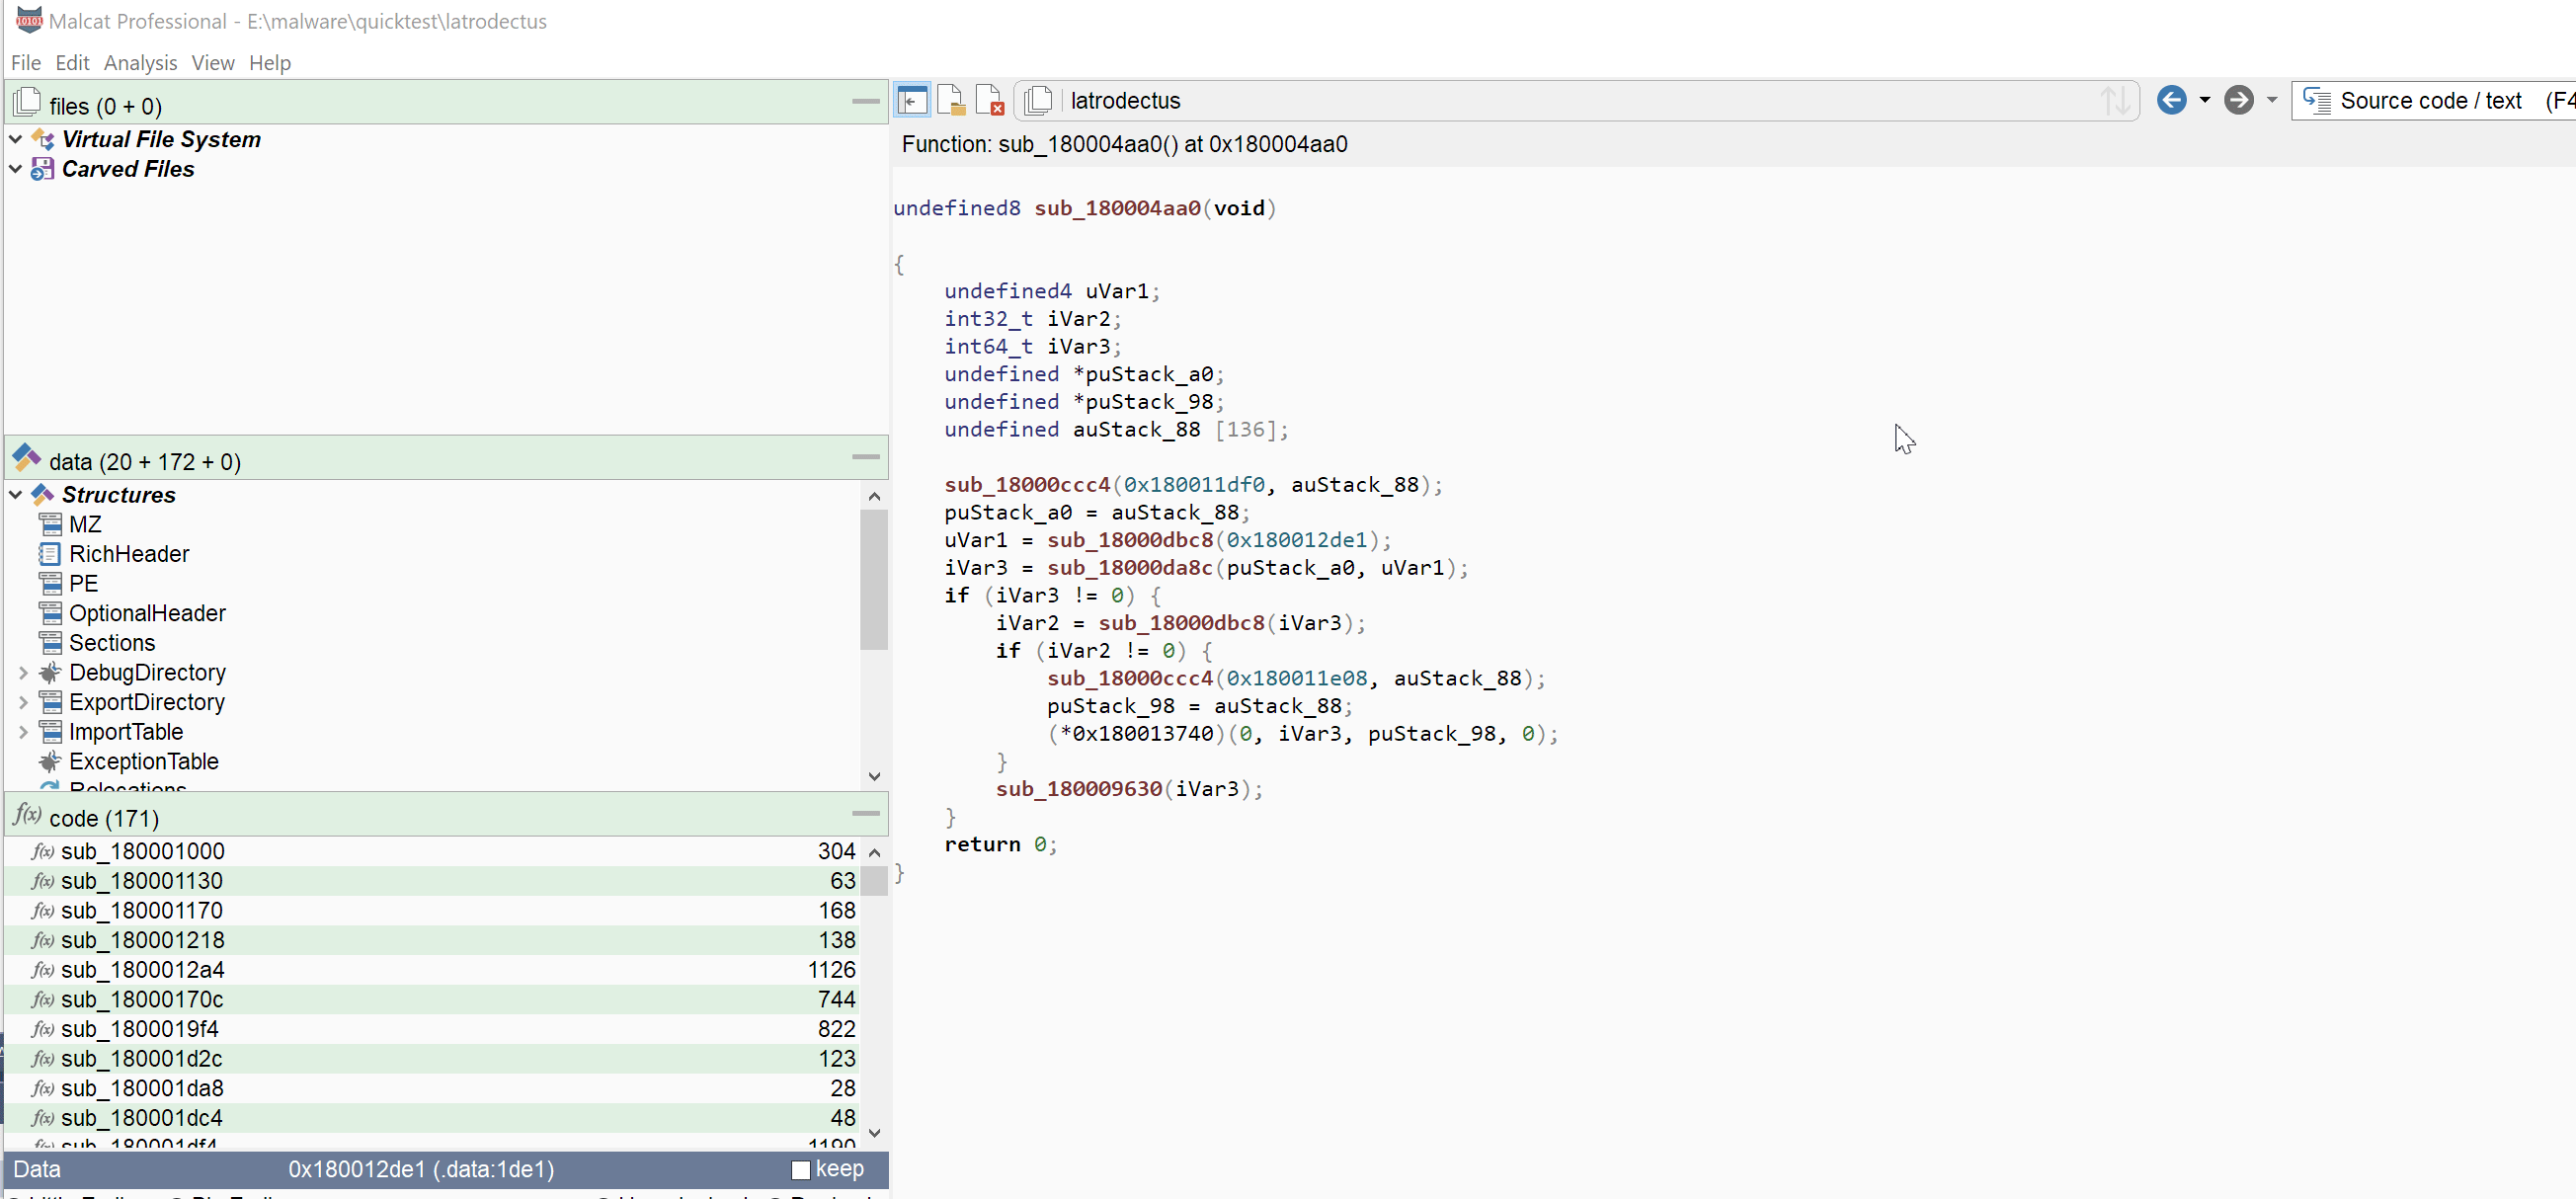Screen dimensions: 2576x1199
Task: Click the data panel header icon
Action: point(27,458)
